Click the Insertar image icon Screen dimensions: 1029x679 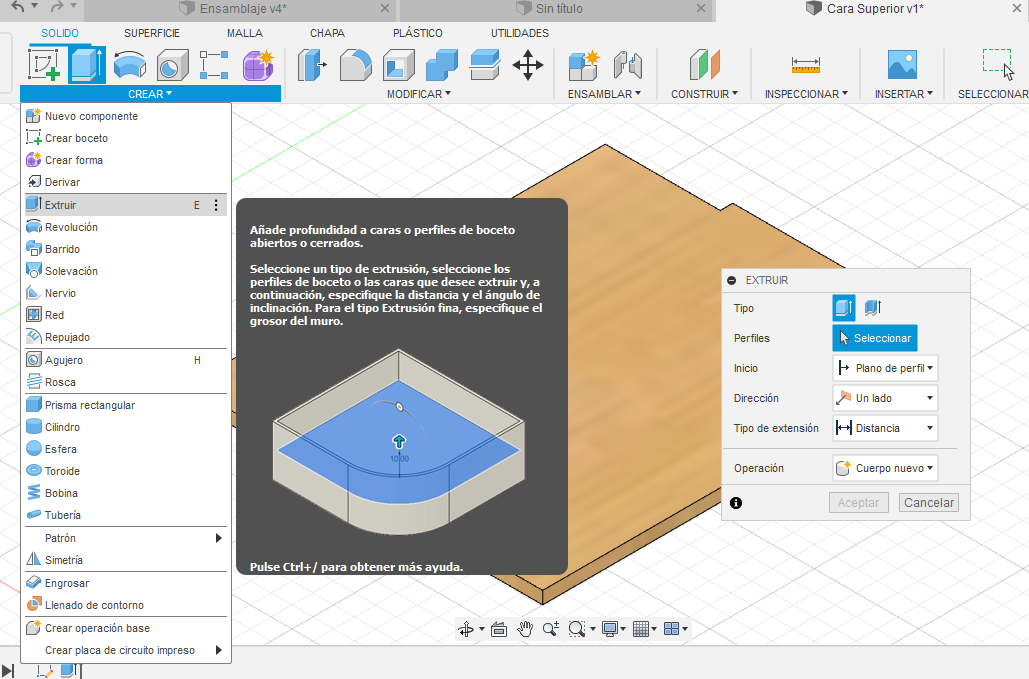(902, 65)
